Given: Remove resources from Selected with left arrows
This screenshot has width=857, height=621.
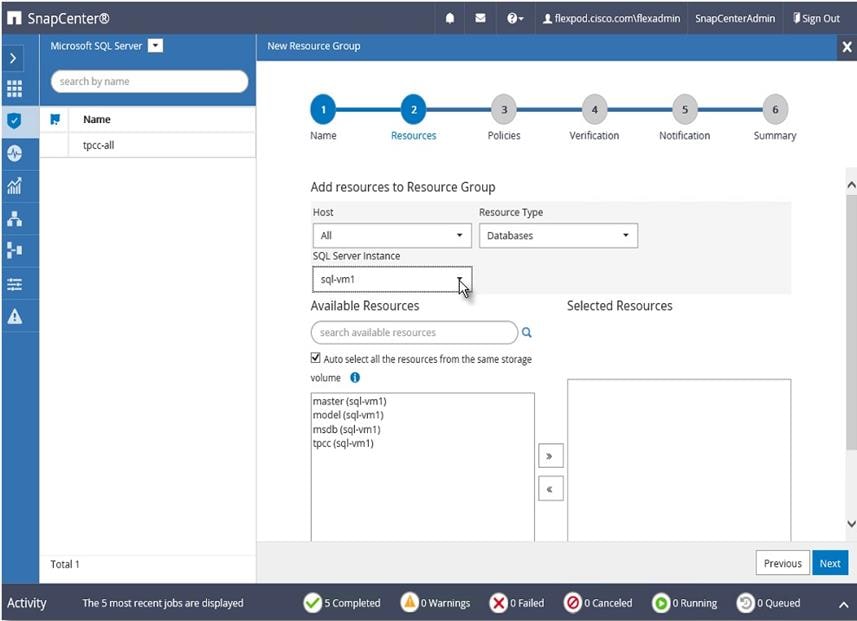Looking at the screenshot, I should 550,489.
